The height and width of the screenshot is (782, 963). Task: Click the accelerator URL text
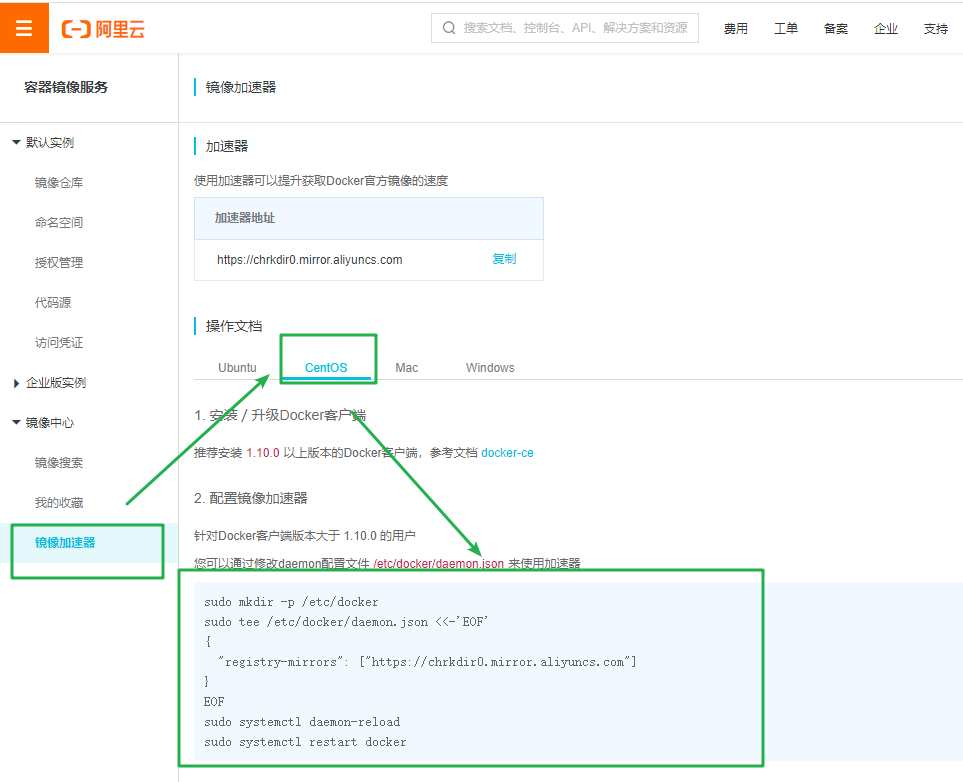point(310,260)
